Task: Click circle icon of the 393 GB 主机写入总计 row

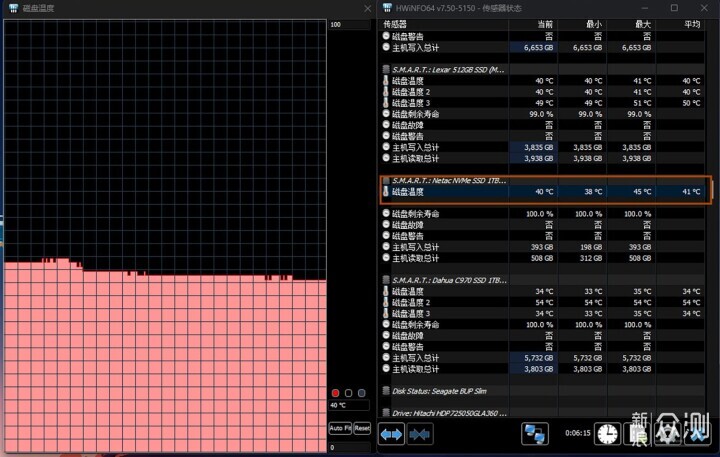Action: [x=386, y=247]
